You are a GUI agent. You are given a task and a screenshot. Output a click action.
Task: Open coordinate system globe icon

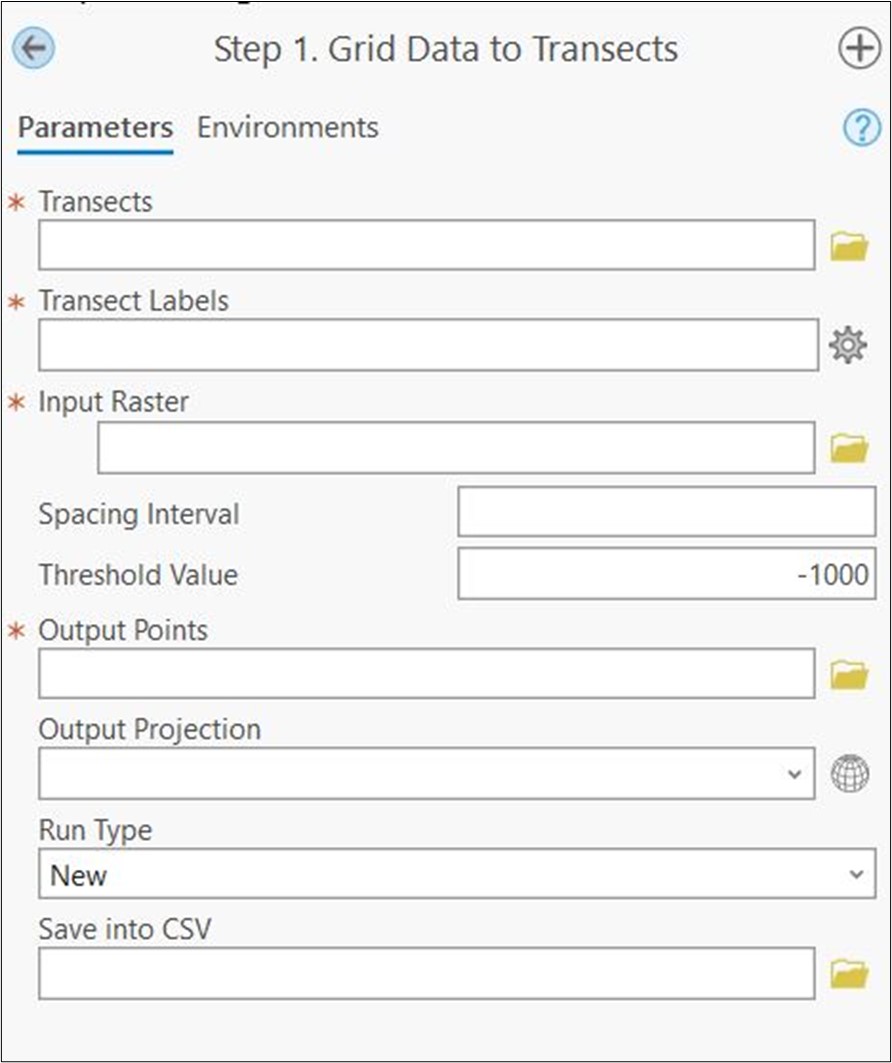tap(850, 773)
